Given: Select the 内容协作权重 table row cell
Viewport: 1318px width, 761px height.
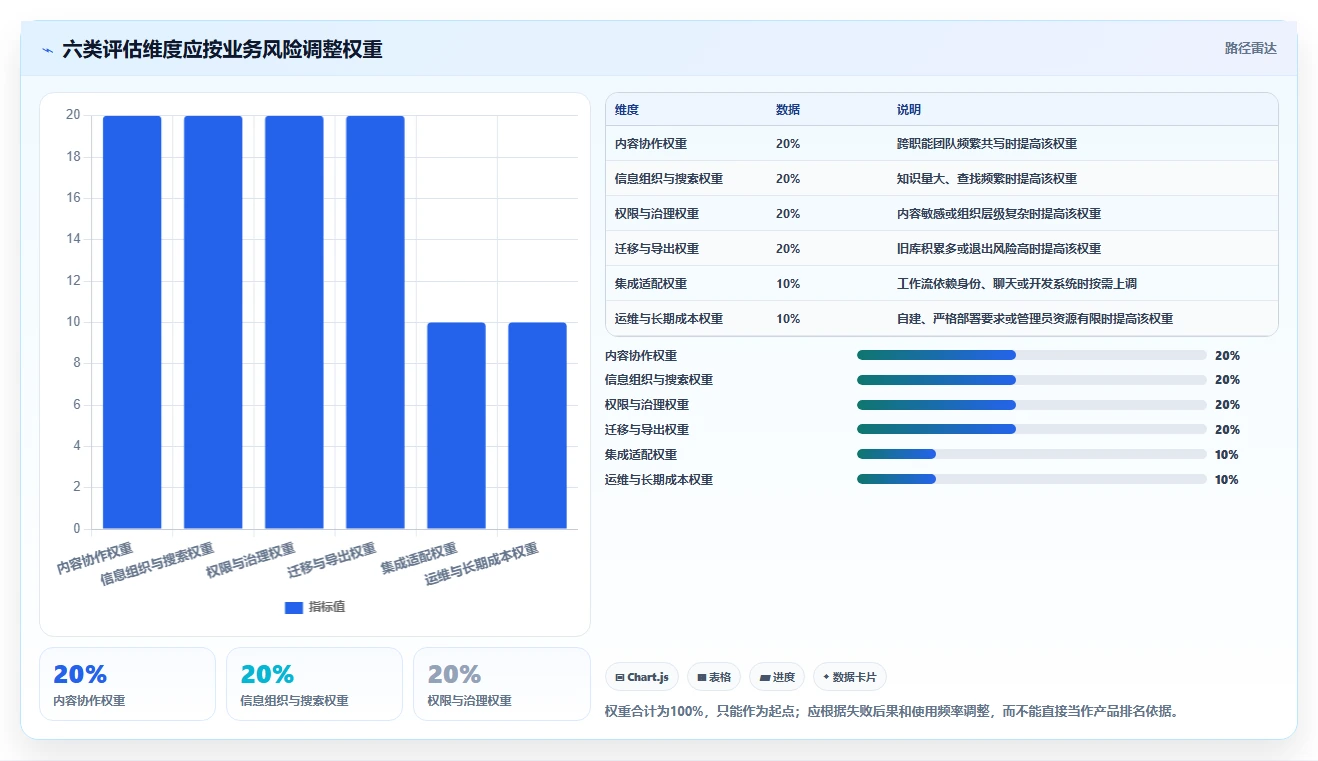Looking at the screenshot, I should [651, 144].
